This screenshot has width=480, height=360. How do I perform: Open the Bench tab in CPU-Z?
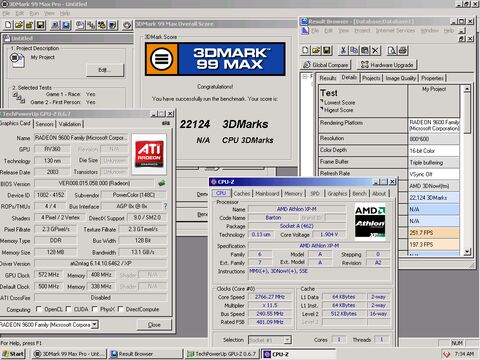[359, 193]
